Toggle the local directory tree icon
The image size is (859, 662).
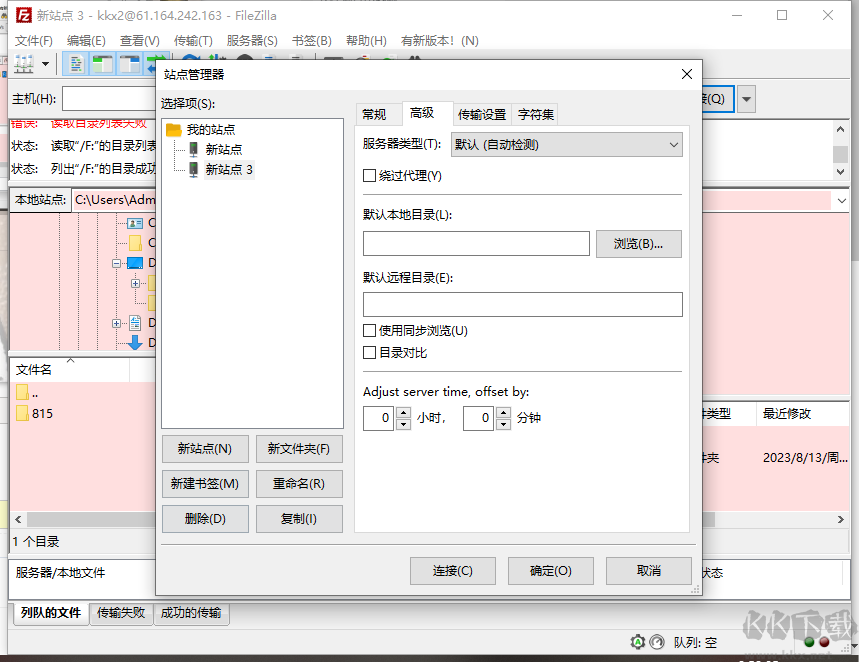[102, 64]
